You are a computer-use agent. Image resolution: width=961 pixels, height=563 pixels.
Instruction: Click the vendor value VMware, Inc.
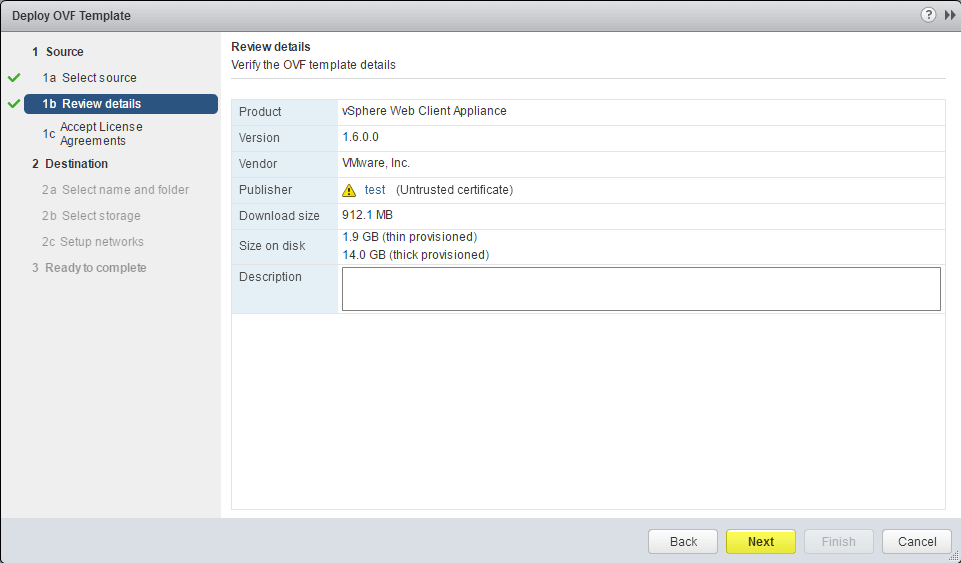point(376,163)
